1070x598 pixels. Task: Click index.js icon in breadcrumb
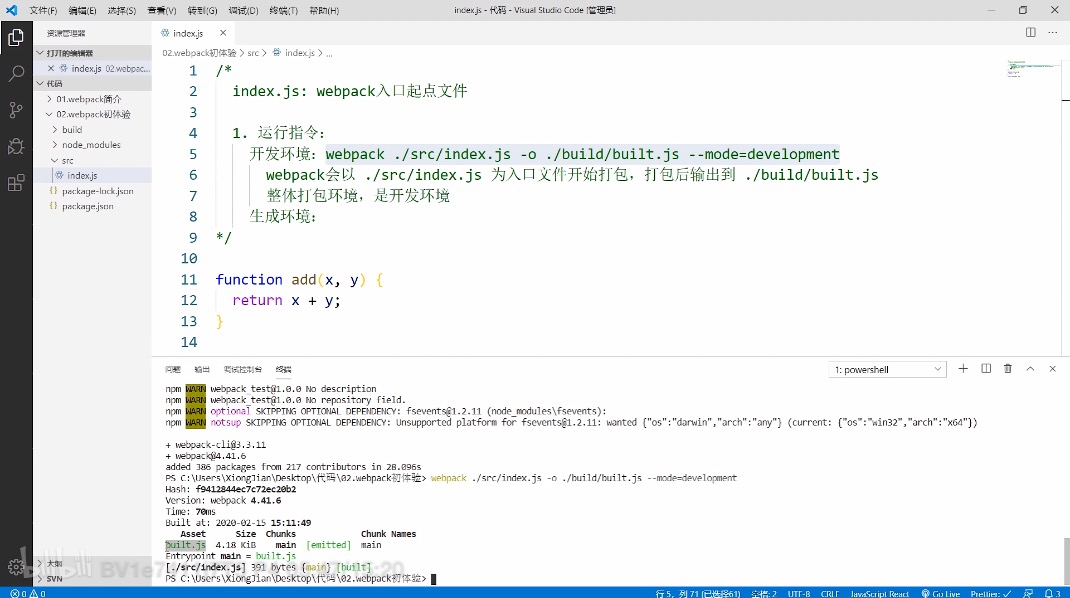click(277, 53)
